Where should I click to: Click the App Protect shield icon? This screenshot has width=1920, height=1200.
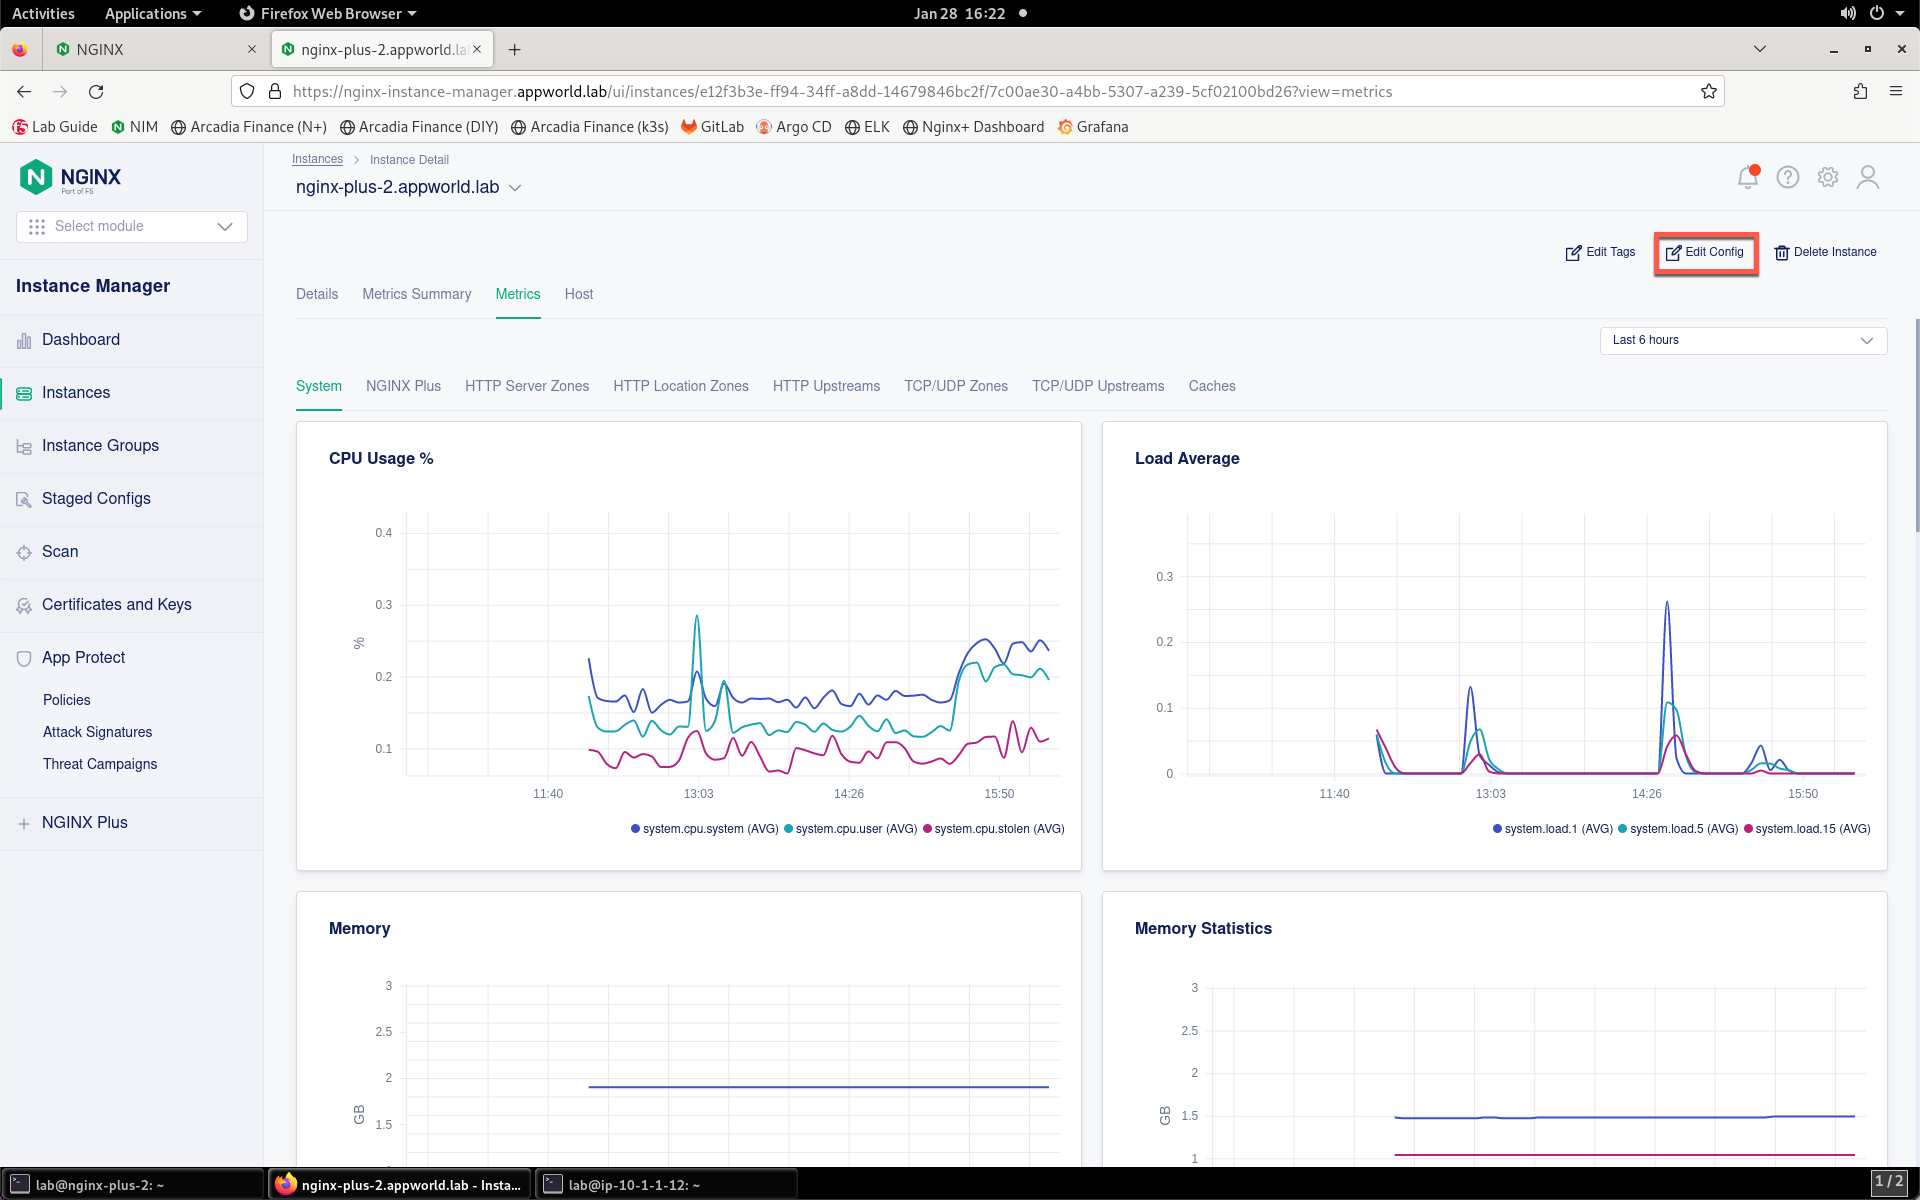tap(24, 658)
